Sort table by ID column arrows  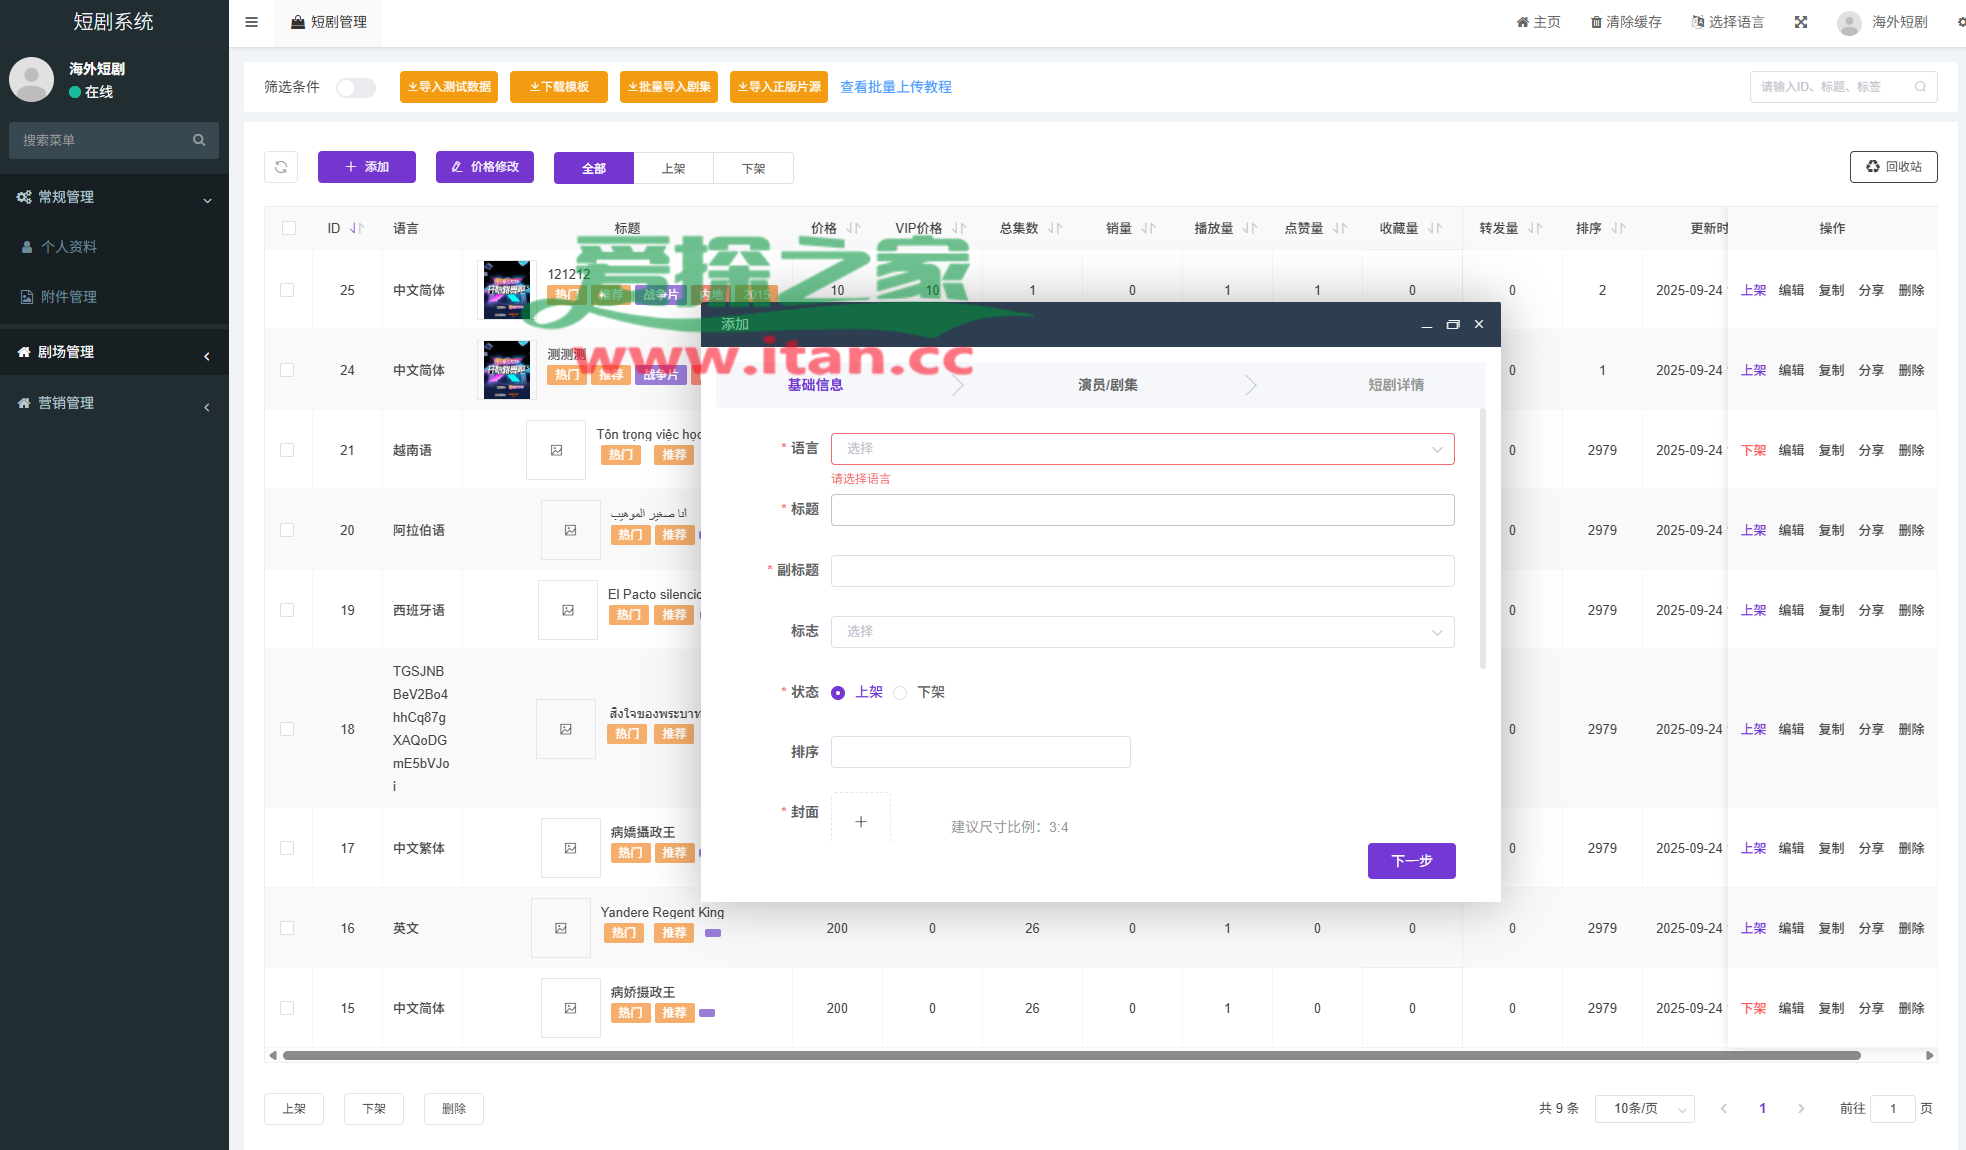point(357,228)
